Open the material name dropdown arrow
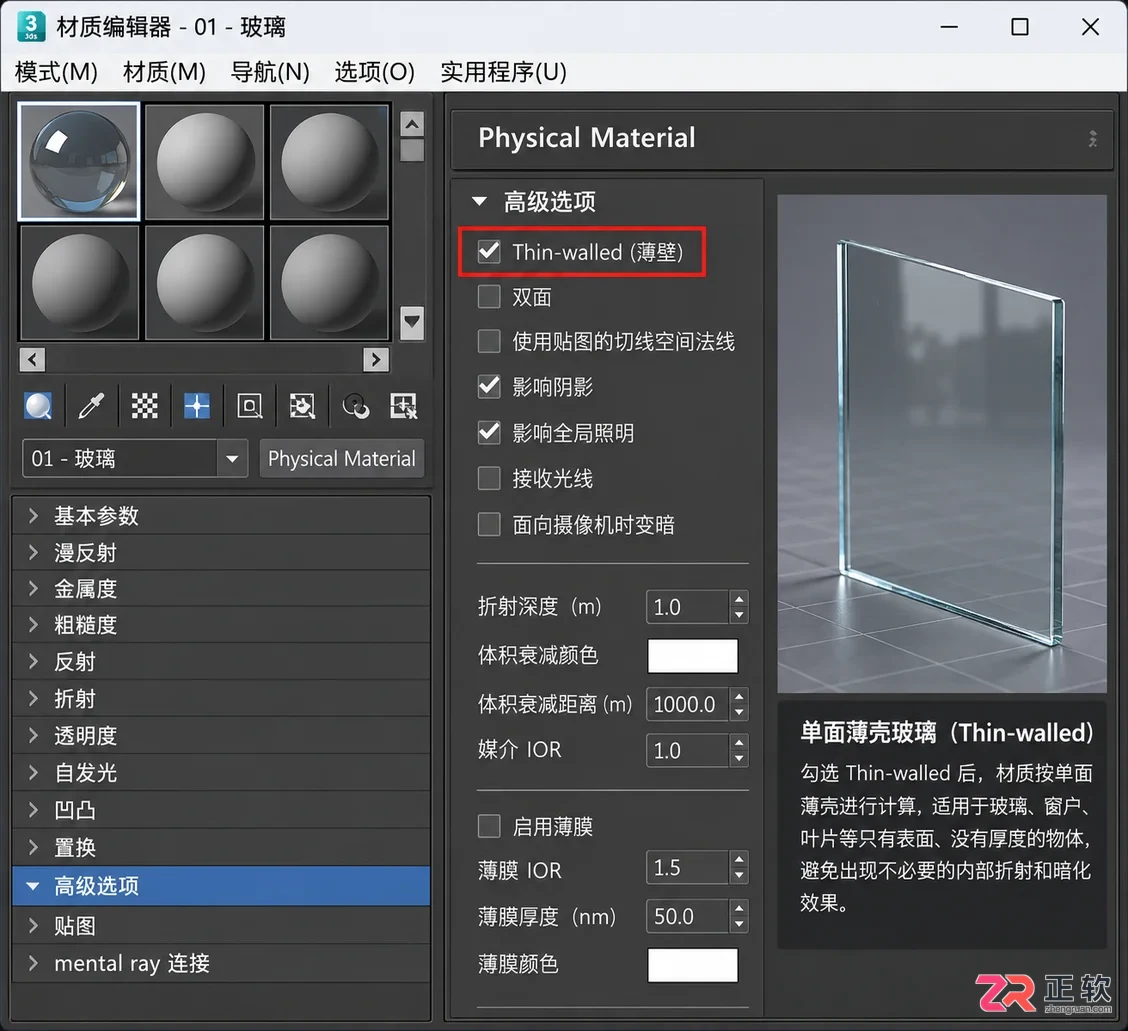Image resolution: width=1128 pixels, height=1031 pixels. click(232, 458)
